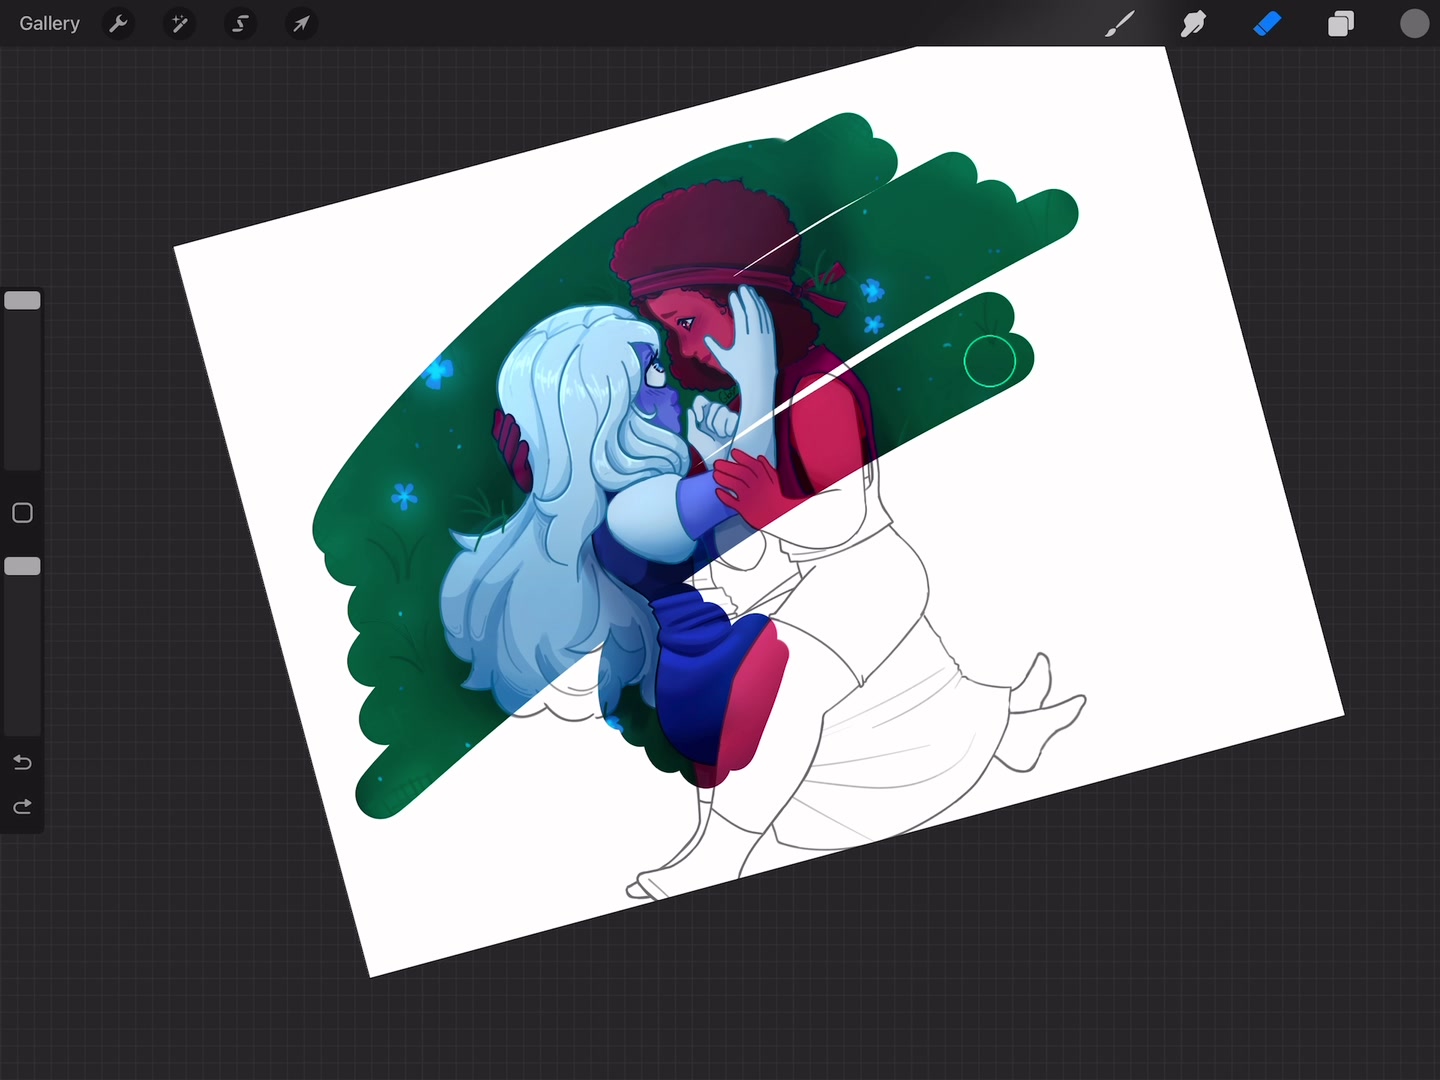Open the Layers panel
The width and height of the screenshot is (1440, 1080).
click(1341, 23)
